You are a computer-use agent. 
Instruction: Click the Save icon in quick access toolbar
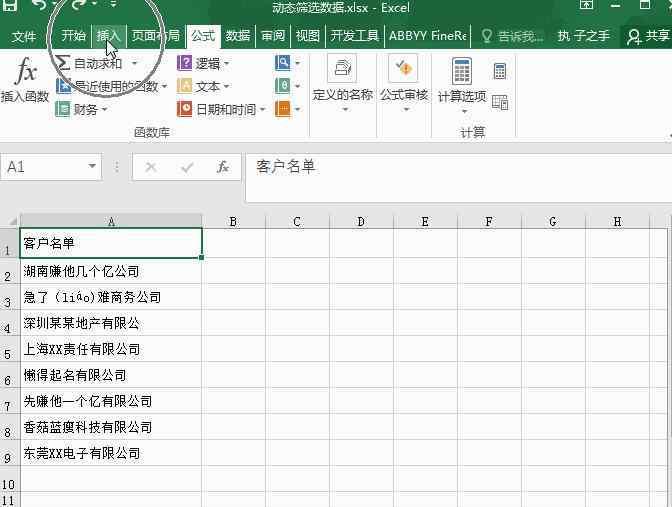click(x=9, y=5)
